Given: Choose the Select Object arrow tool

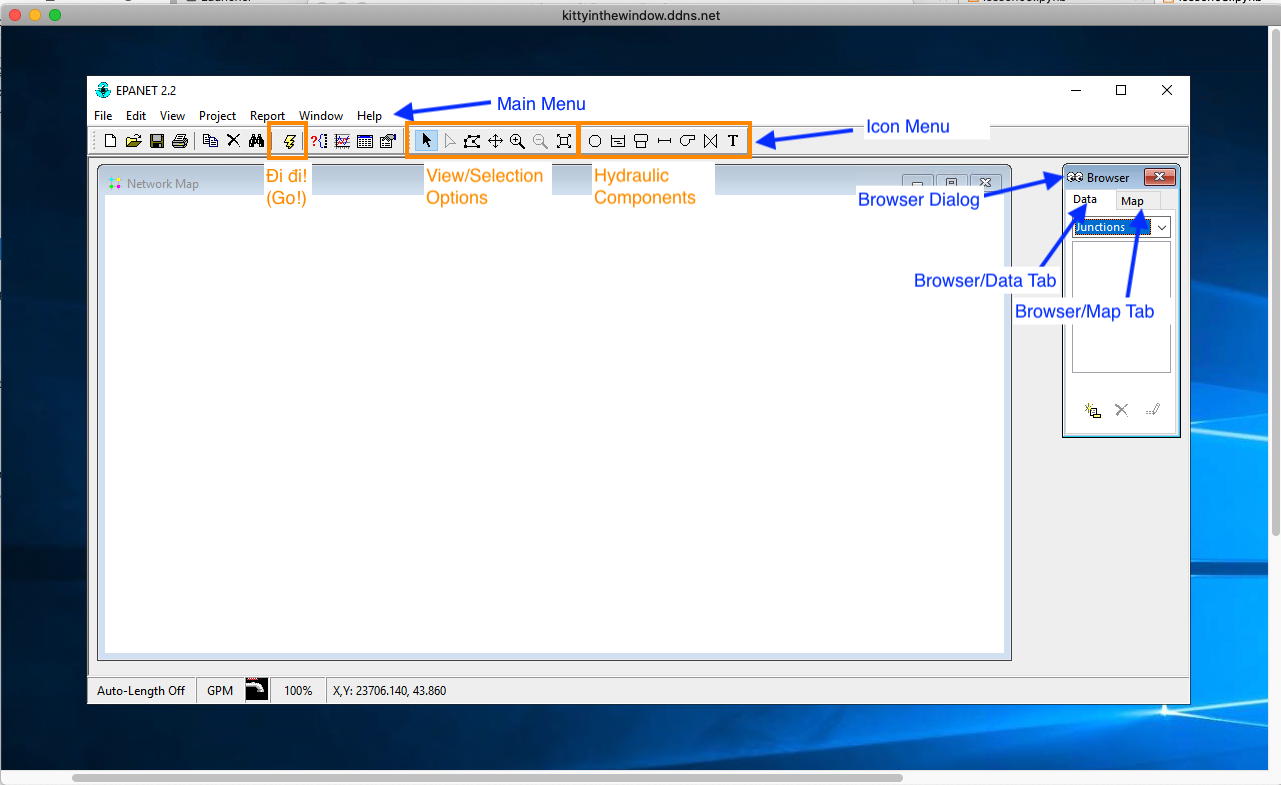Looking at the screenshot, I should point(427,141).
